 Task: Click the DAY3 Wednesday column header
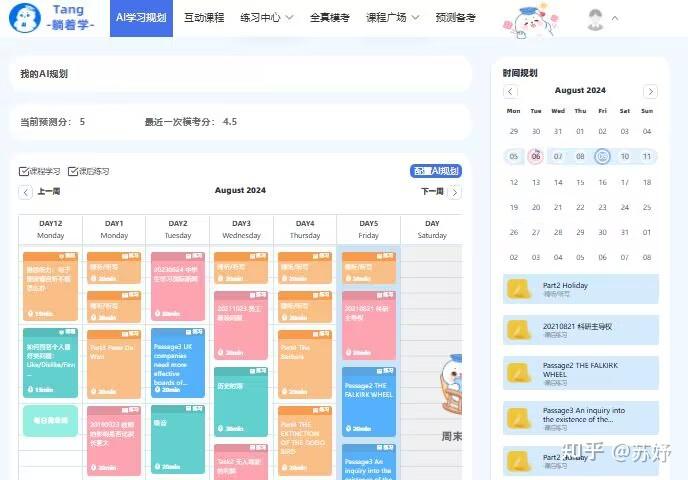pos(241,229)
